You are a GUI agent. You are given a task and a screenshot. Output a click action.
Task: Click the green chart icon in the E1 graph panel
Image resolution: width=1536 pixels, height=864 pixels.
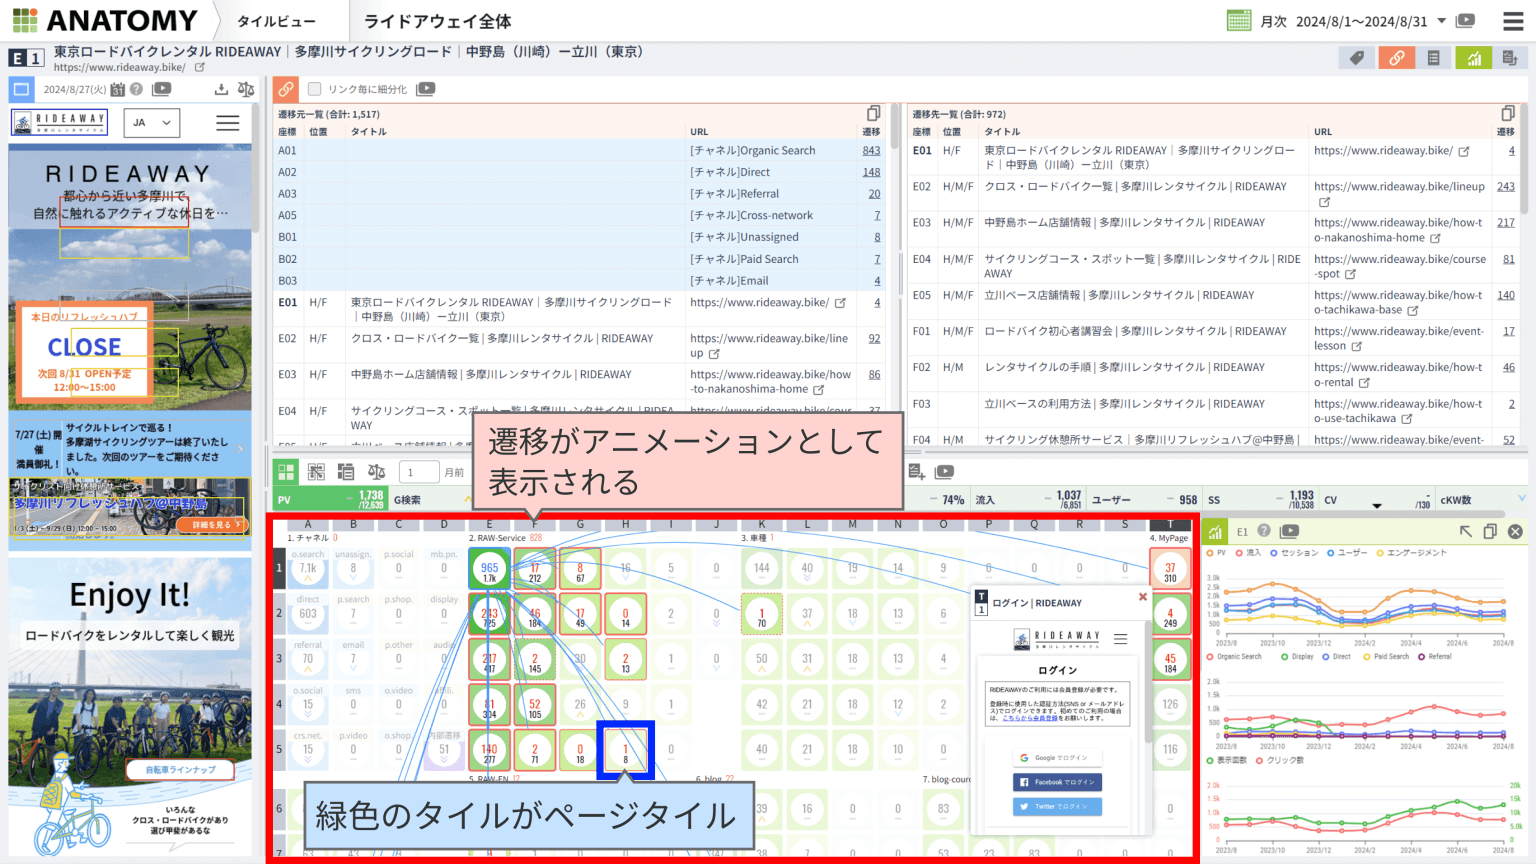tap(1215, 532)
